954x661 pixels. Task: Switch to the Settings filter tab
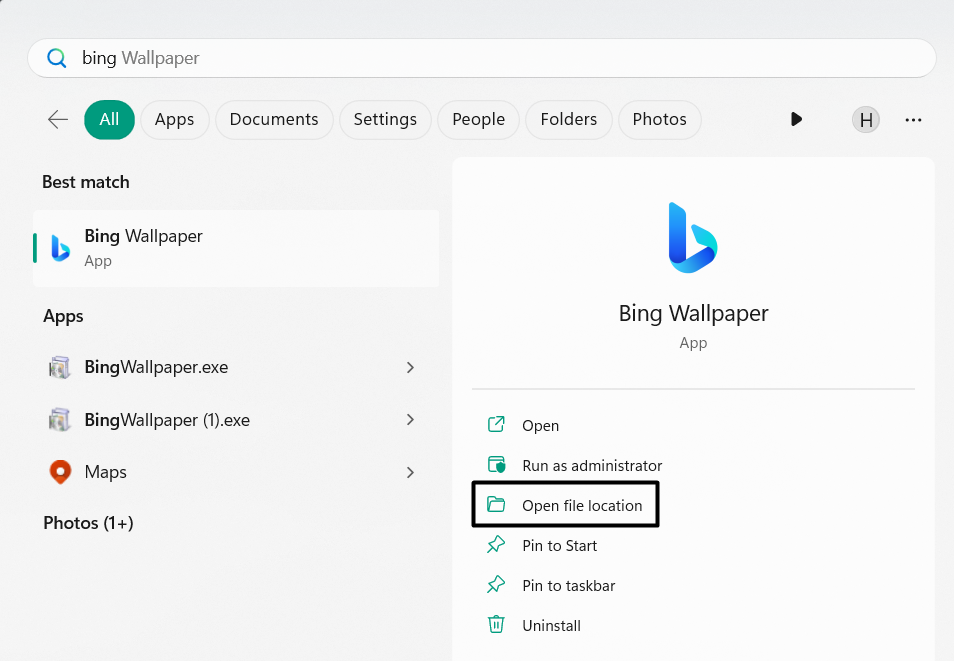click(385, 120)
